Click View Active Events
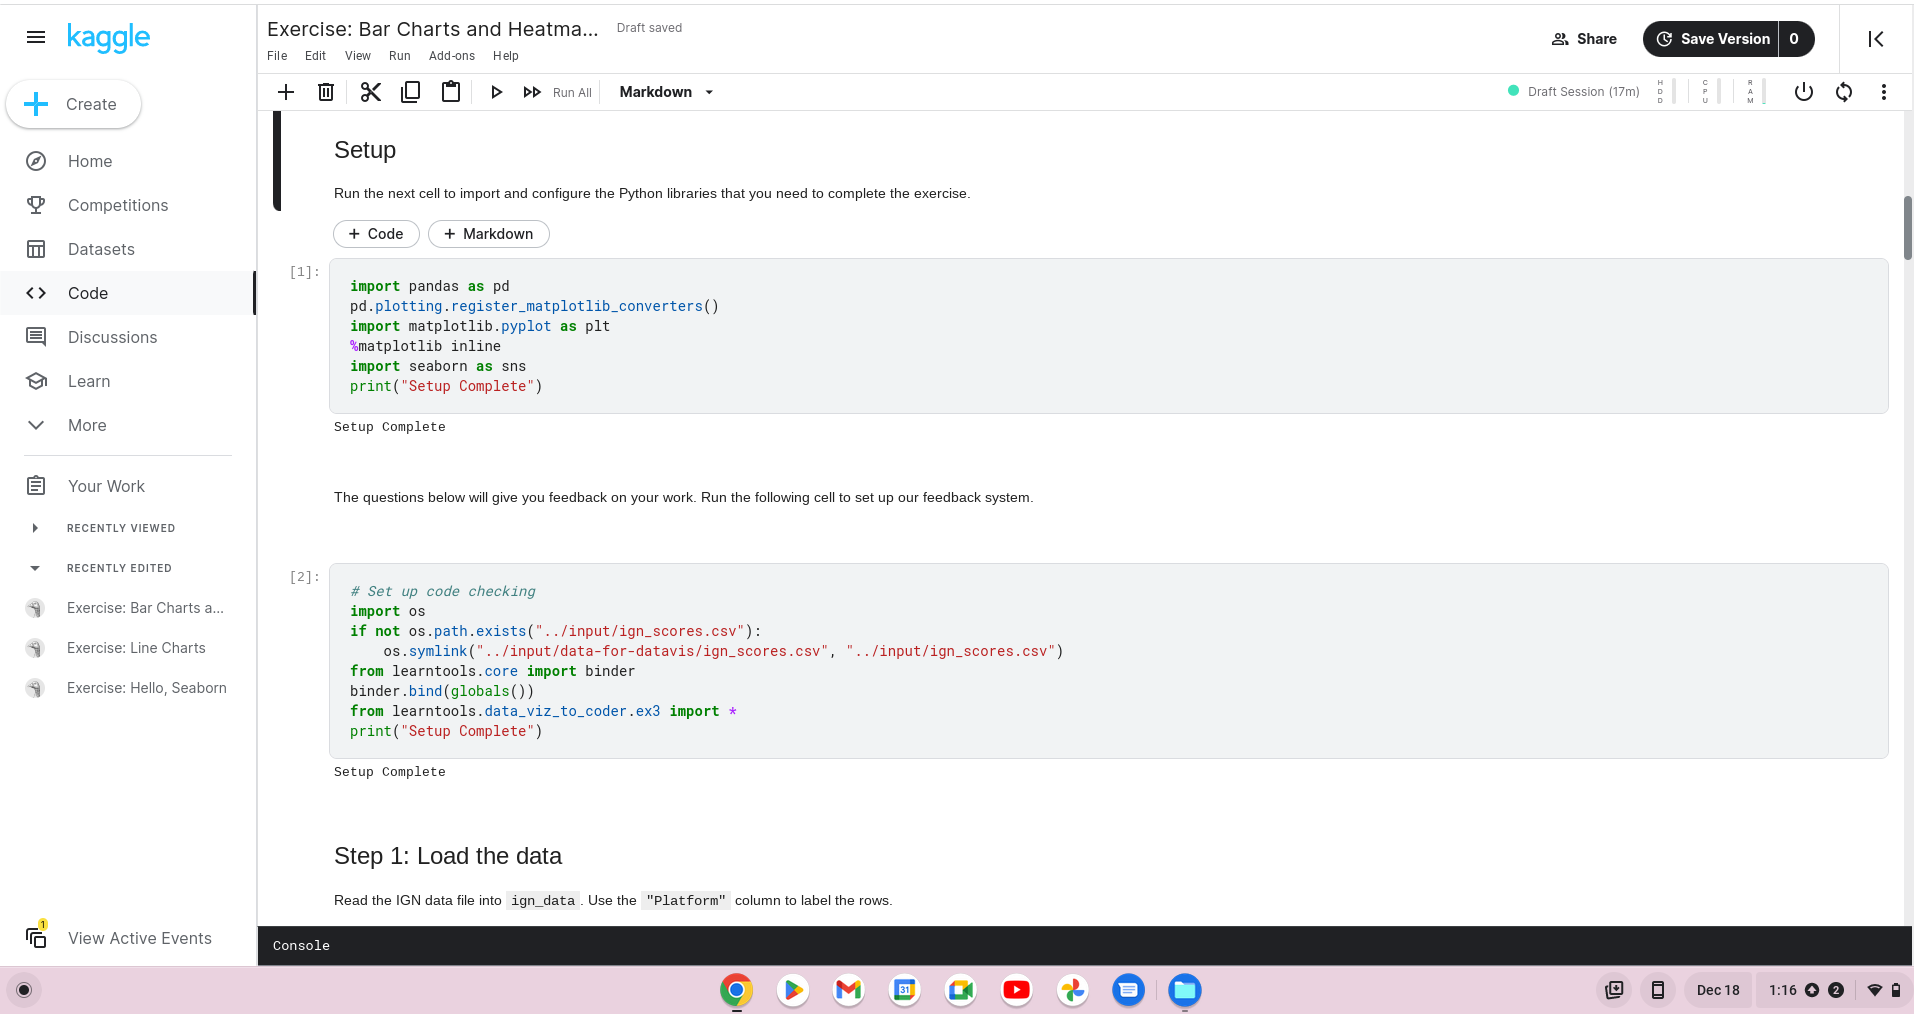The width and height of the screenshot is (1914, 1014). click(128, 938)
